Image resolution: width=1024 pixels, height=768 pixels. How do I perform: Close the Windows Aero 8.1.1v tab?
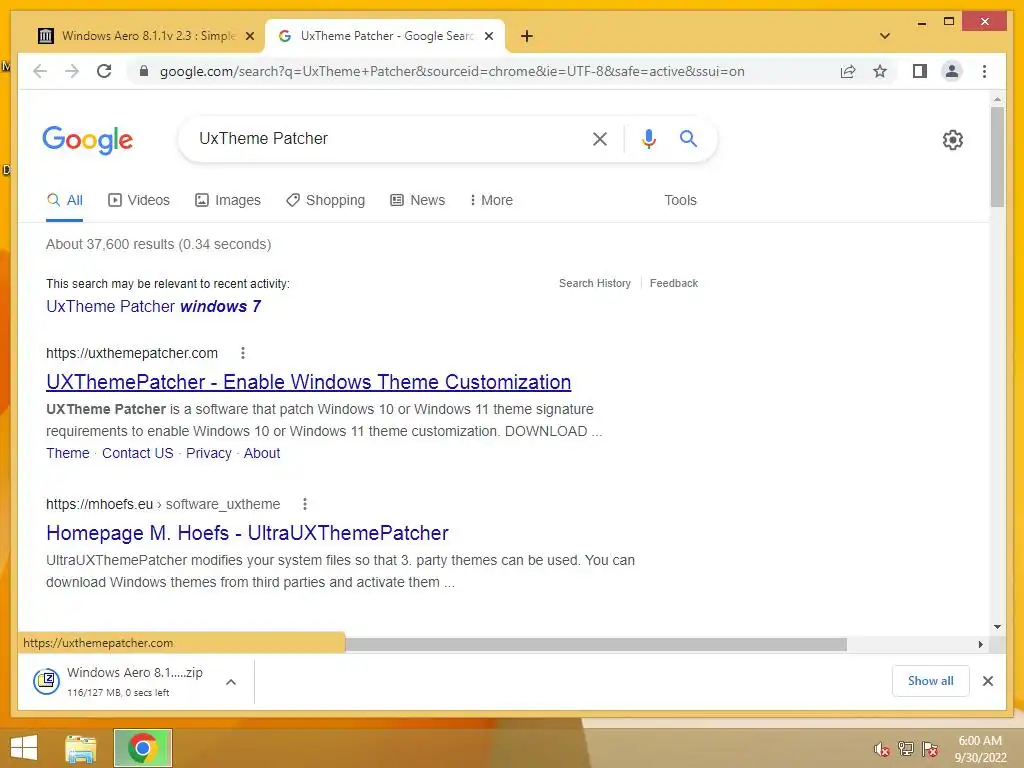tap(249, 36)
